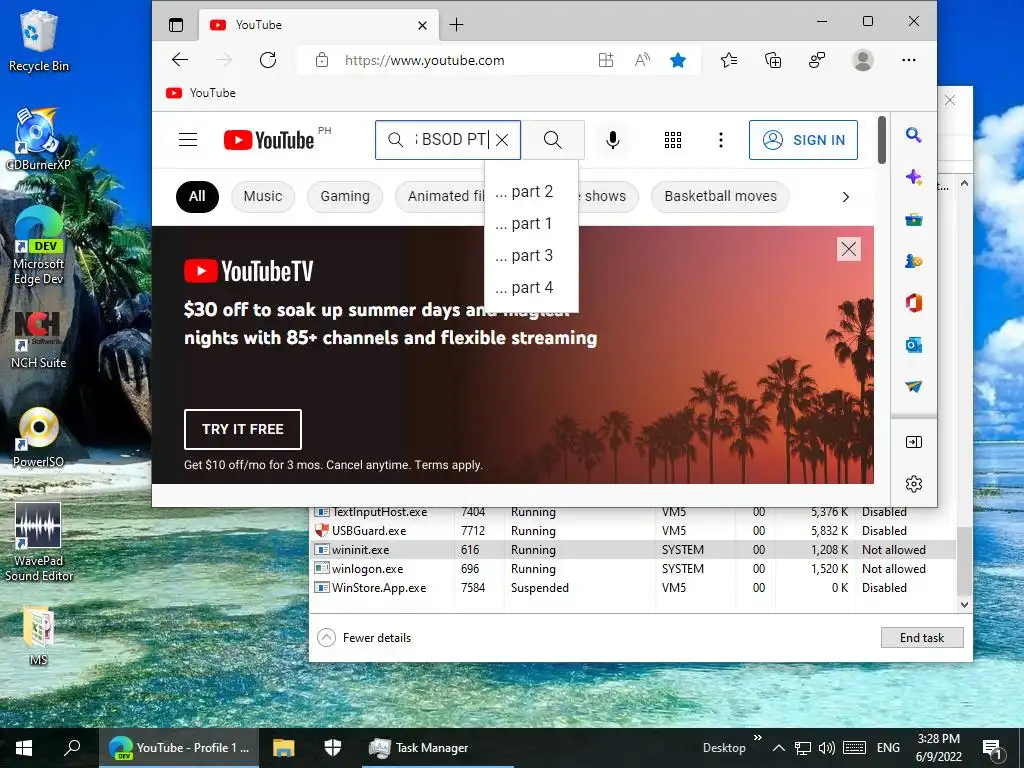Open a new Edge tab
The height and width of the screenshot is (768, 1024).
coord(456,25)
